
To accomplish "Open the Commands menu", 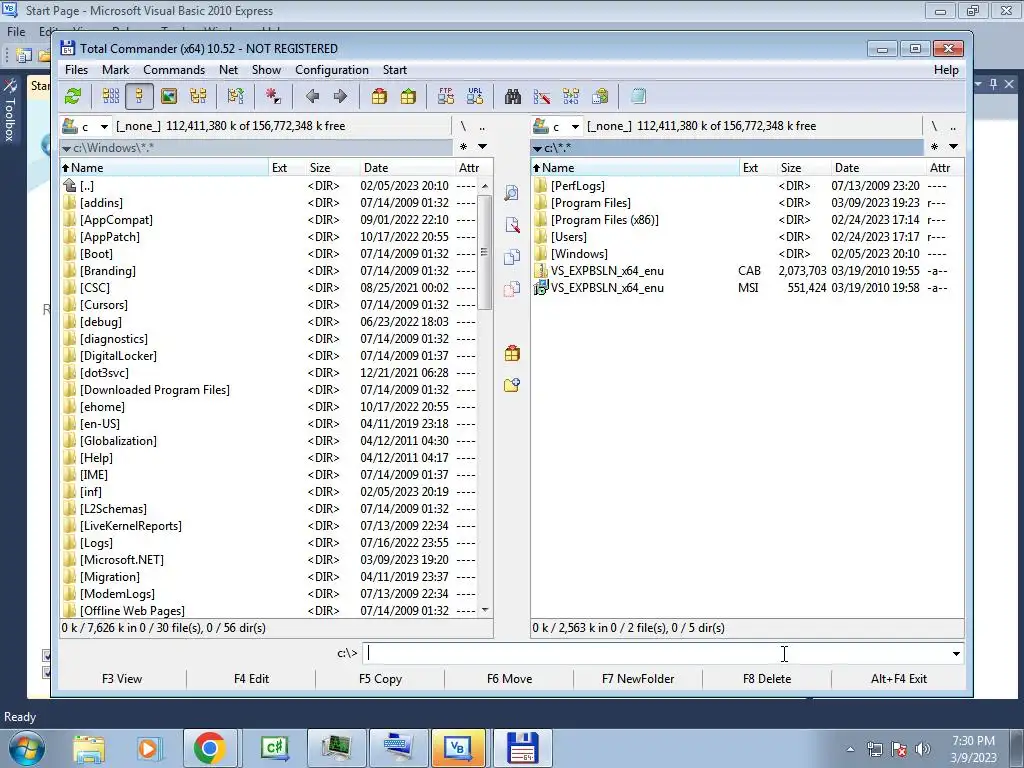I will click(174, 70).
